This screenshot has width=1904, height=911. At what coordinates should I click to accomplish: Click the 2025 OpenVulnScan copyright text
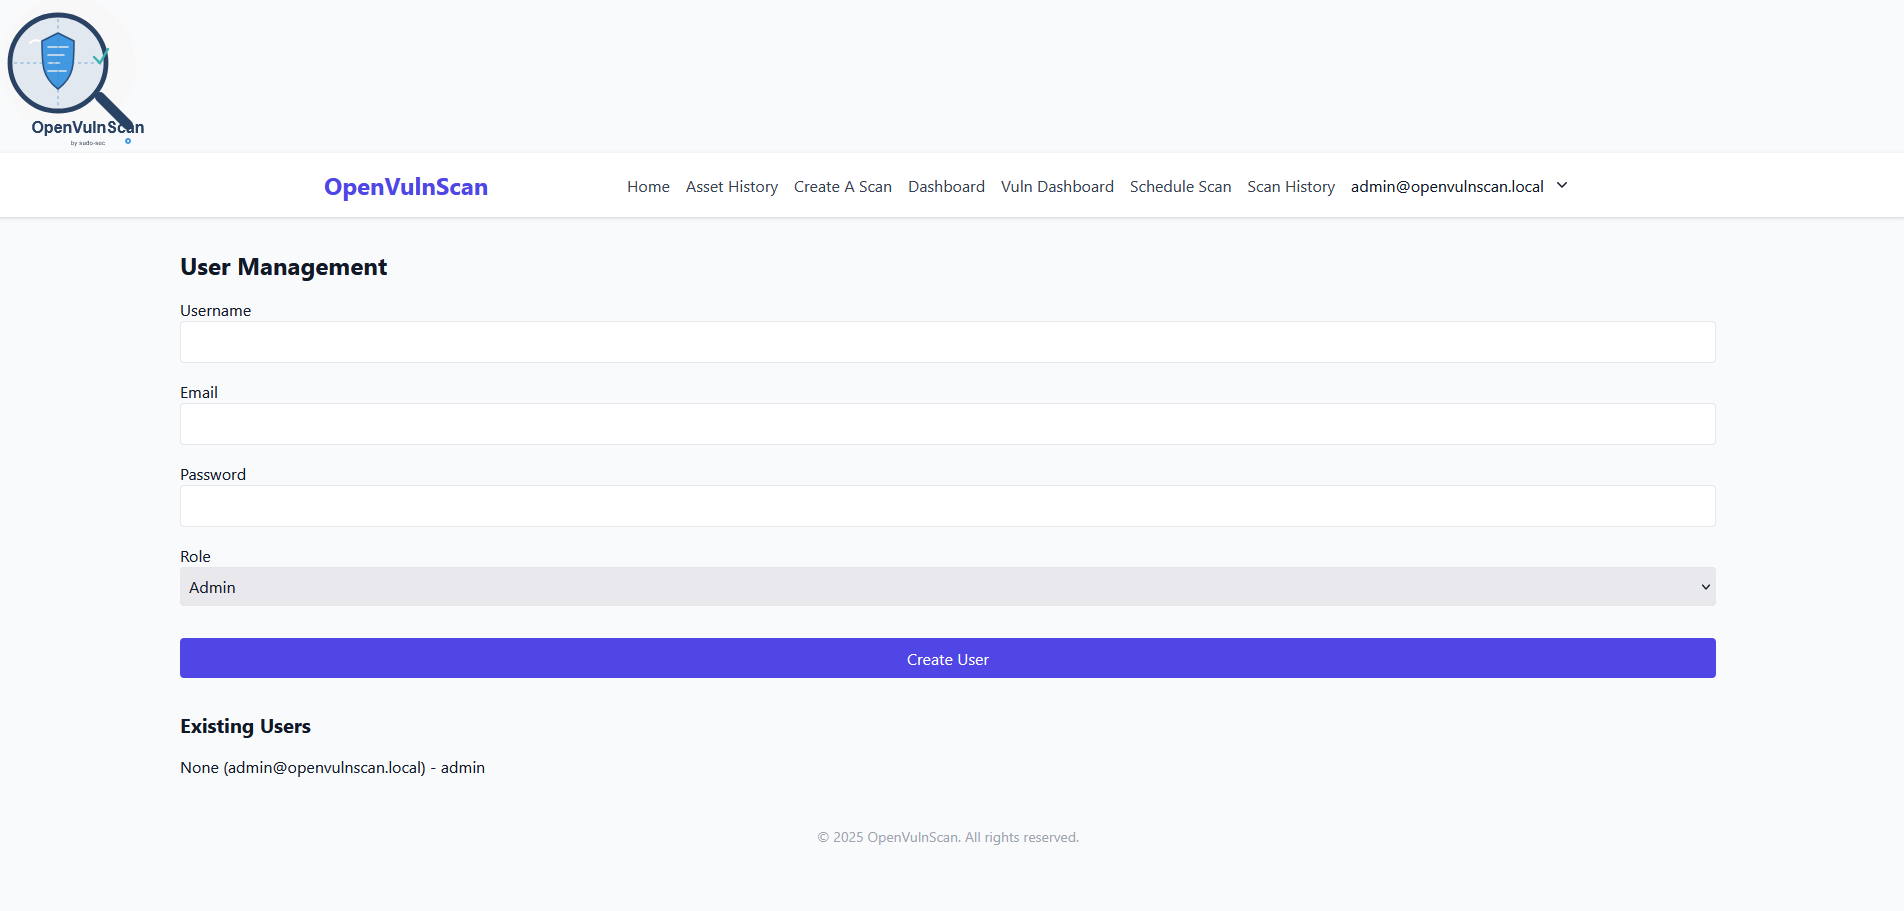(948, 838)
